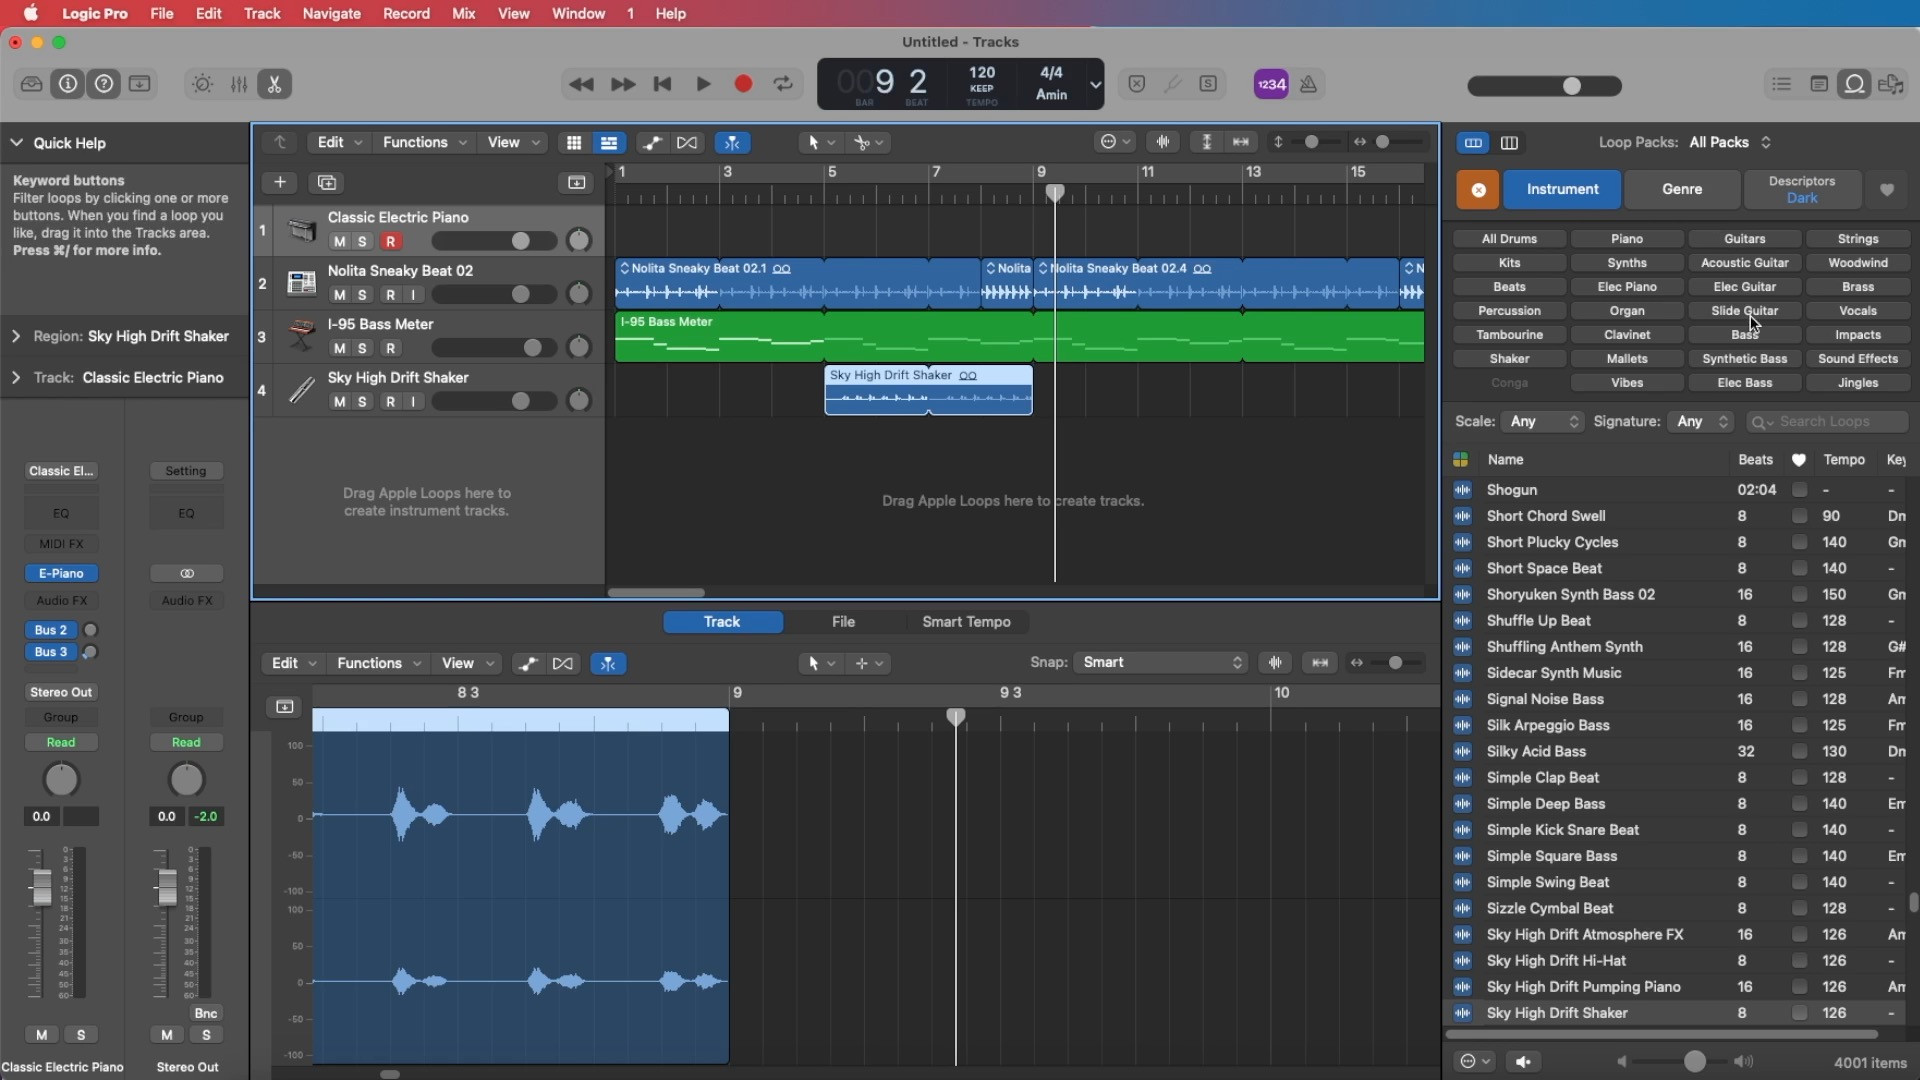
Task: Toggle the Automation view button in Tracks area
Action: point(652,143)
